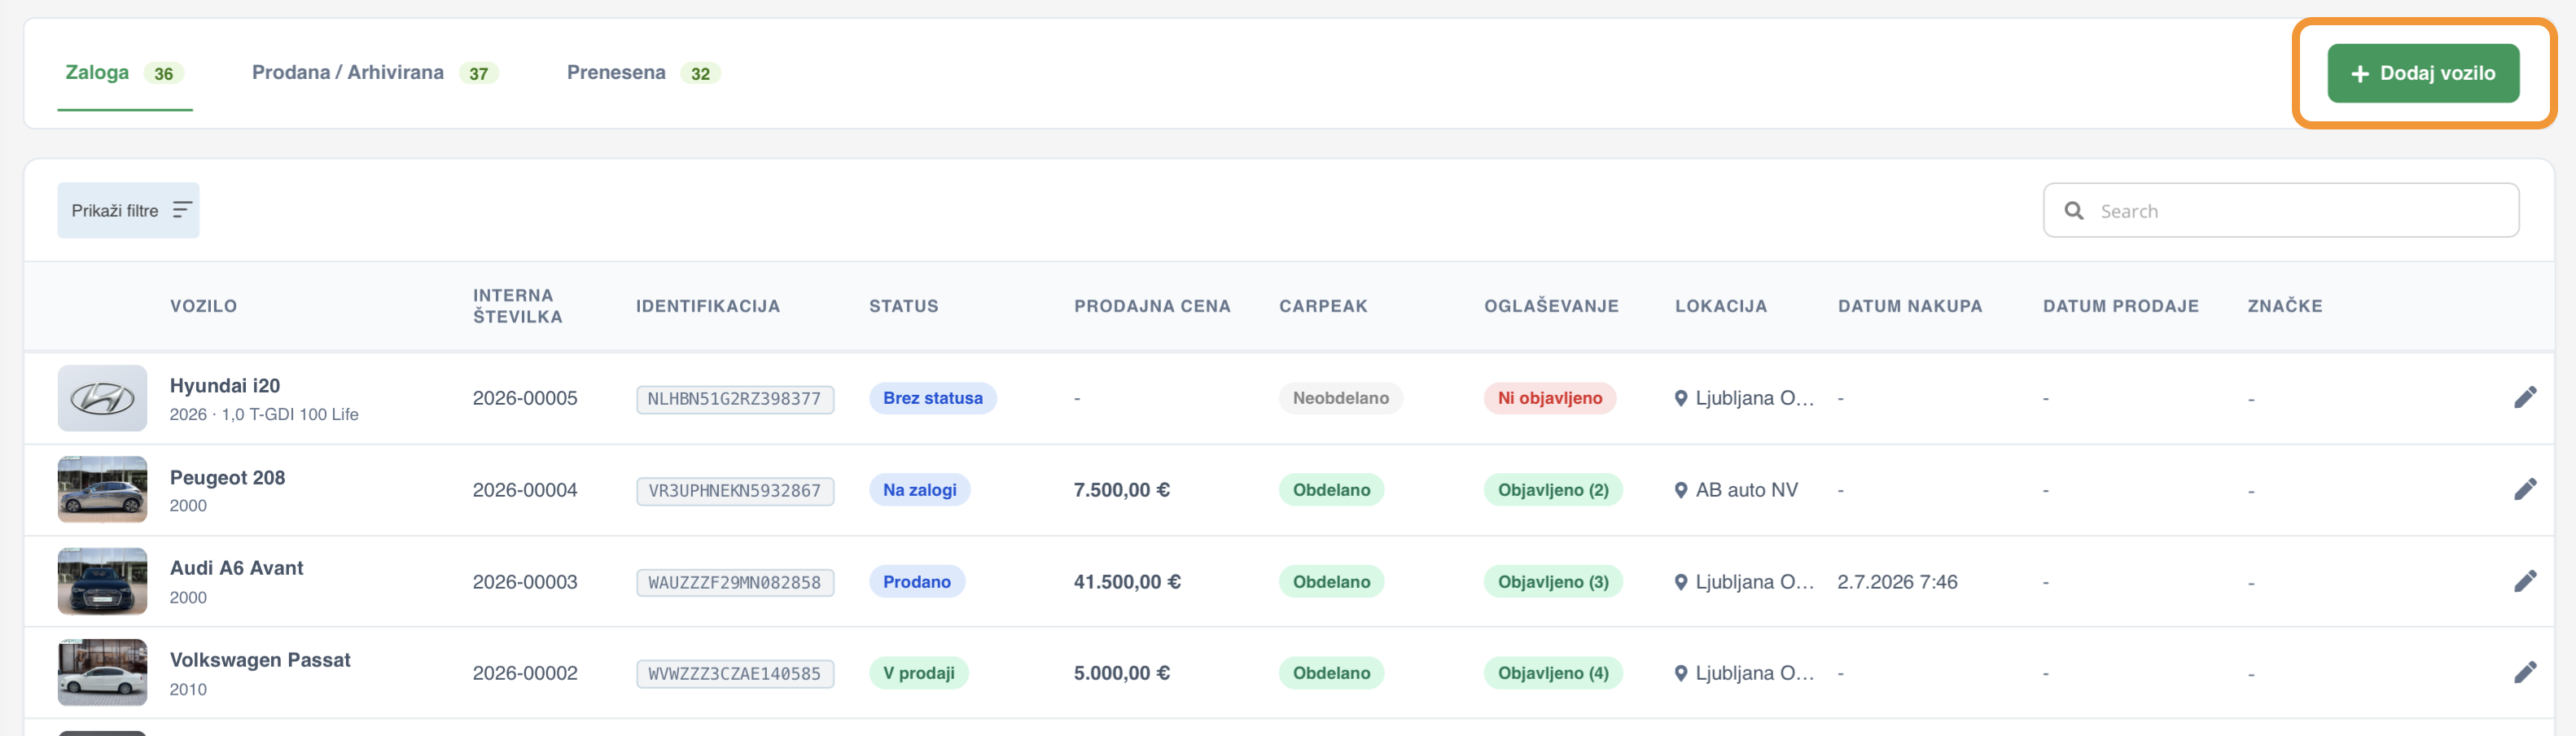Click the VIN badge VR3UPHNEKN5932867
Screen dimensions: 2576x736
[x=735, y=491]
